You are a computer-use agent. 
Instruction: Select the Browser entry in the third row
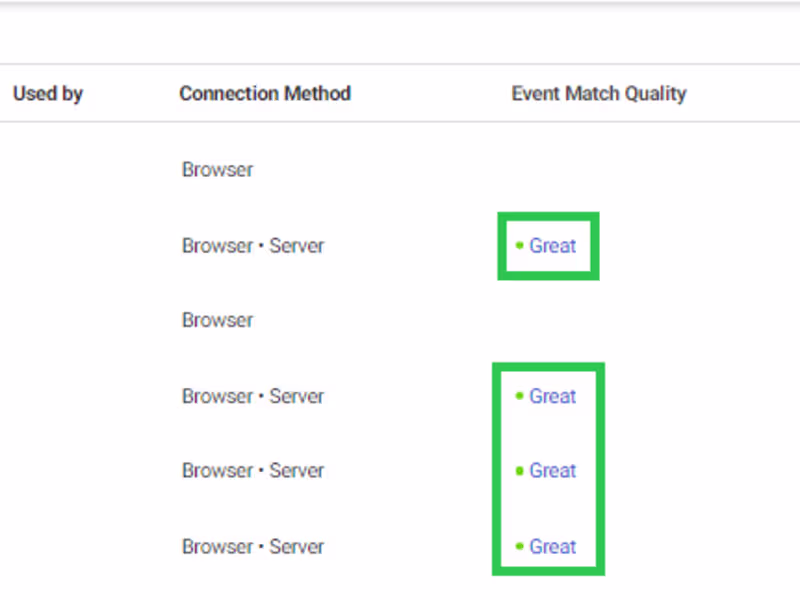pos(217,320)
